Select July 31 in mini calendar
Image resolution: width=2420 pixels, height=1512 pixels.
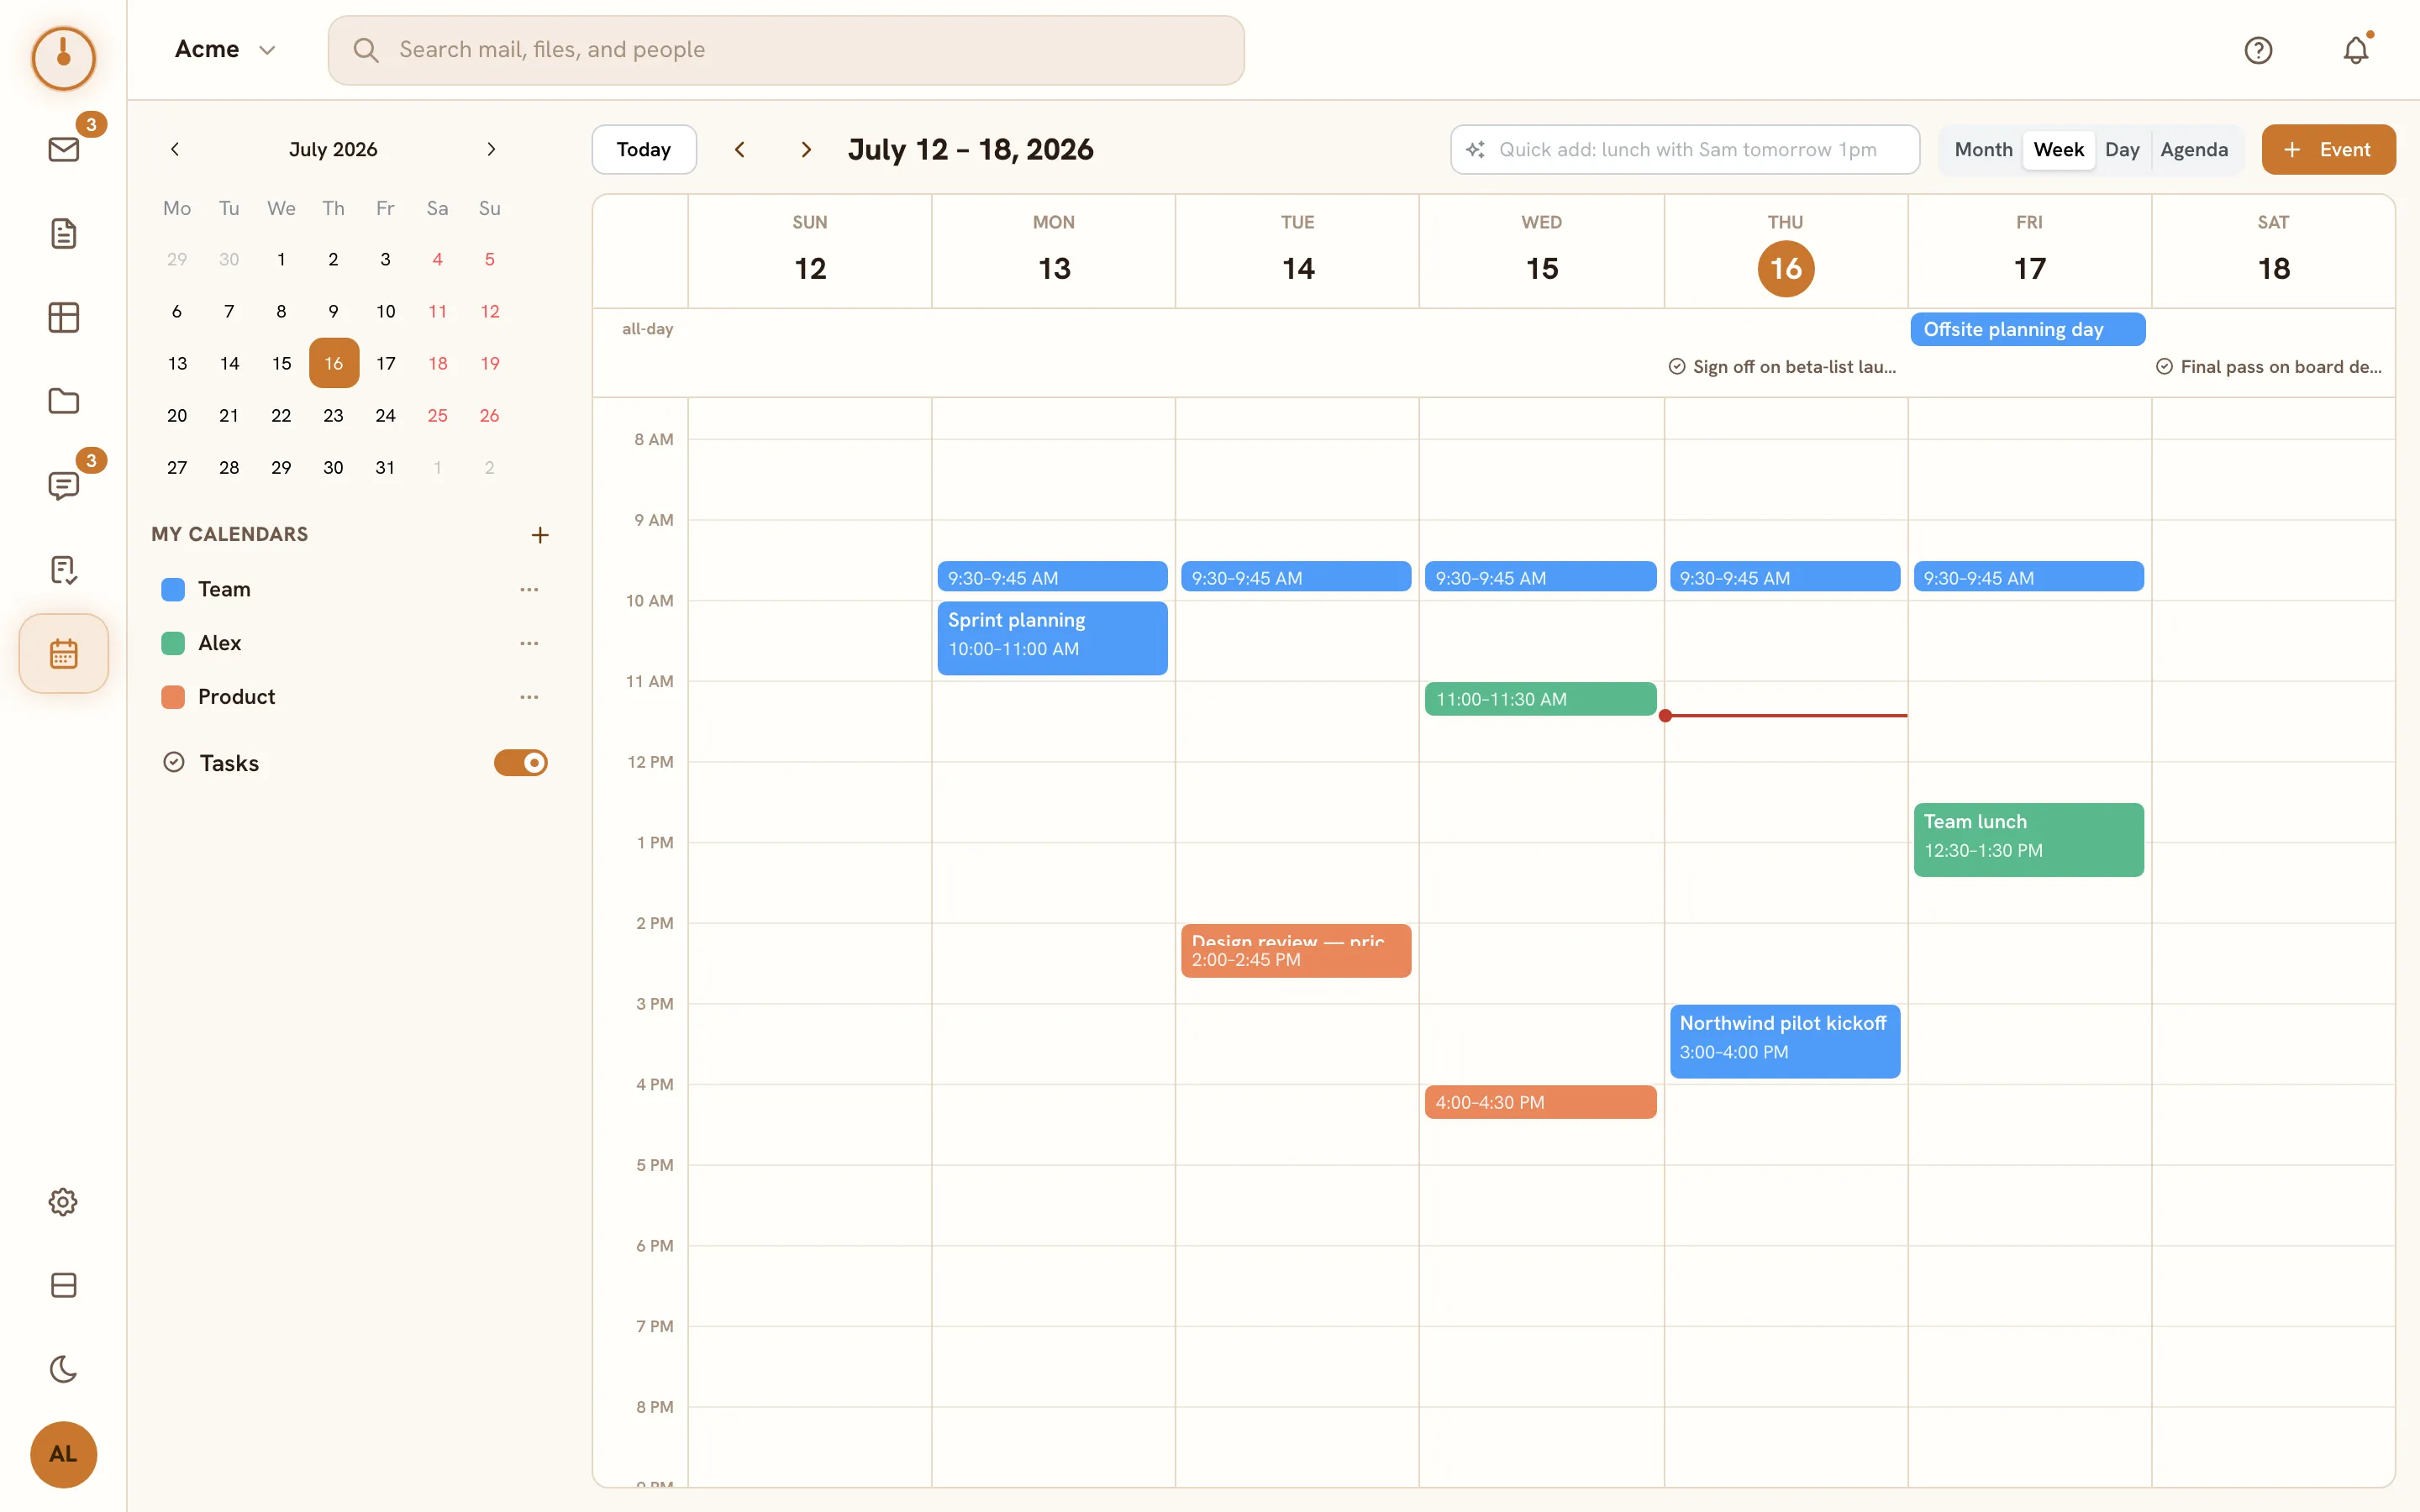385,468
